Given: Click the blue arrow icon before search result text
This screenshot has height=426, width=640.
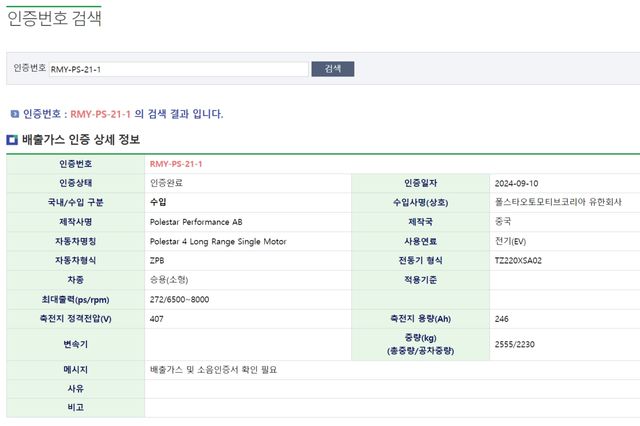Looking at the screenshot, I should [x=14, y=114].
